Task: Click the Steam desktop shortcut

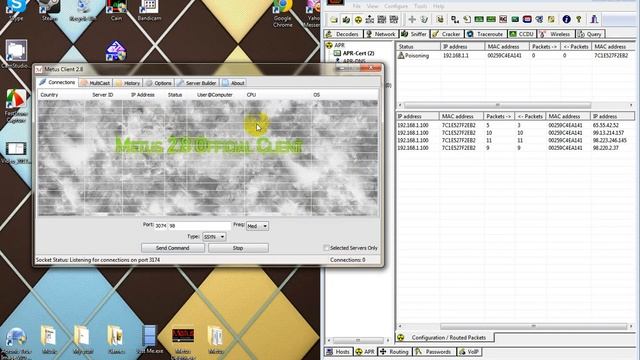Action: pos(49,9)
